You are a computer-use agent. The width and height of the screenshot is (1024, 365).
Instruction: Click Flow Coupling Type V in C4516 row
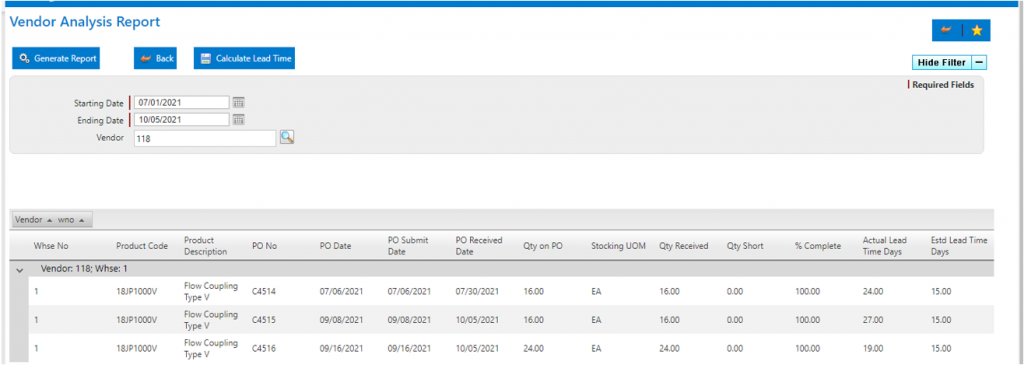coord(211,349)
